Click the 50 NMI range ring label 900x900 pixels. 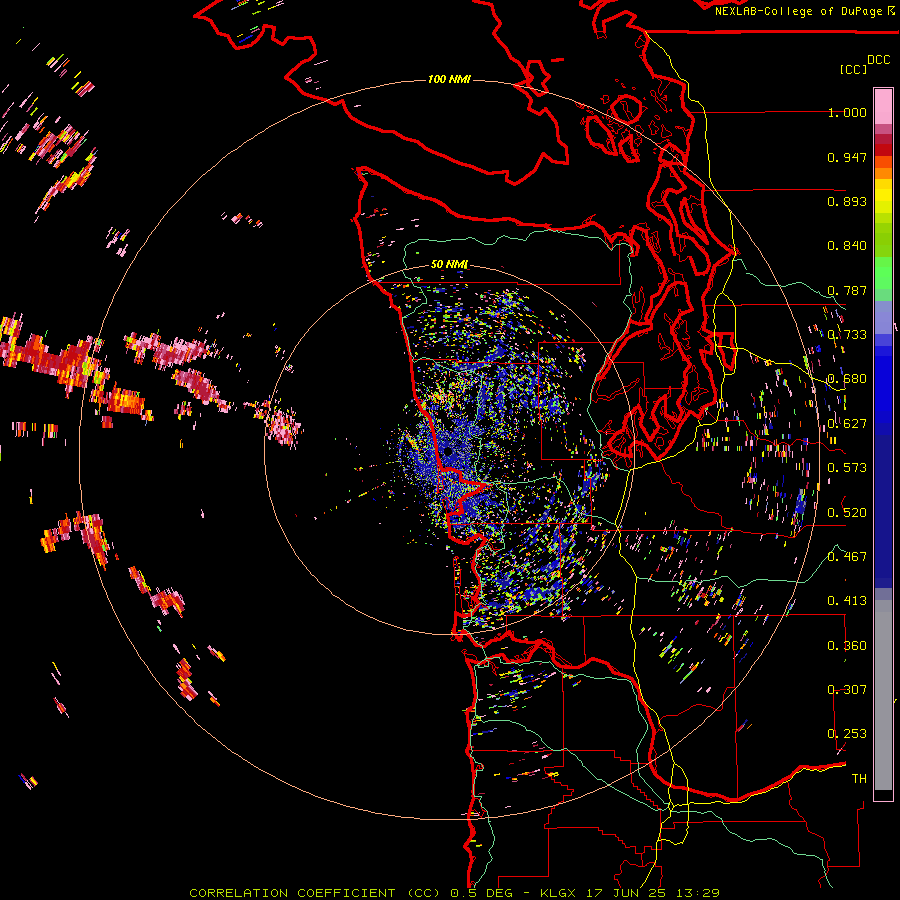[449, 264]
